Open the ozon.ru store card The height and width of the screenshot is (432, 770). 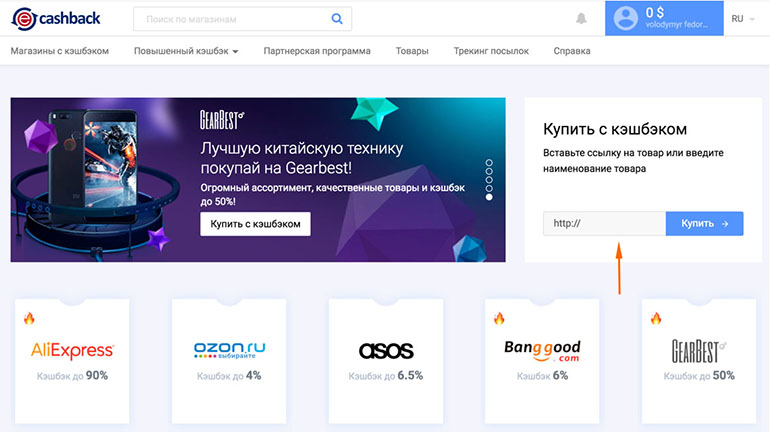pos(229,361)
